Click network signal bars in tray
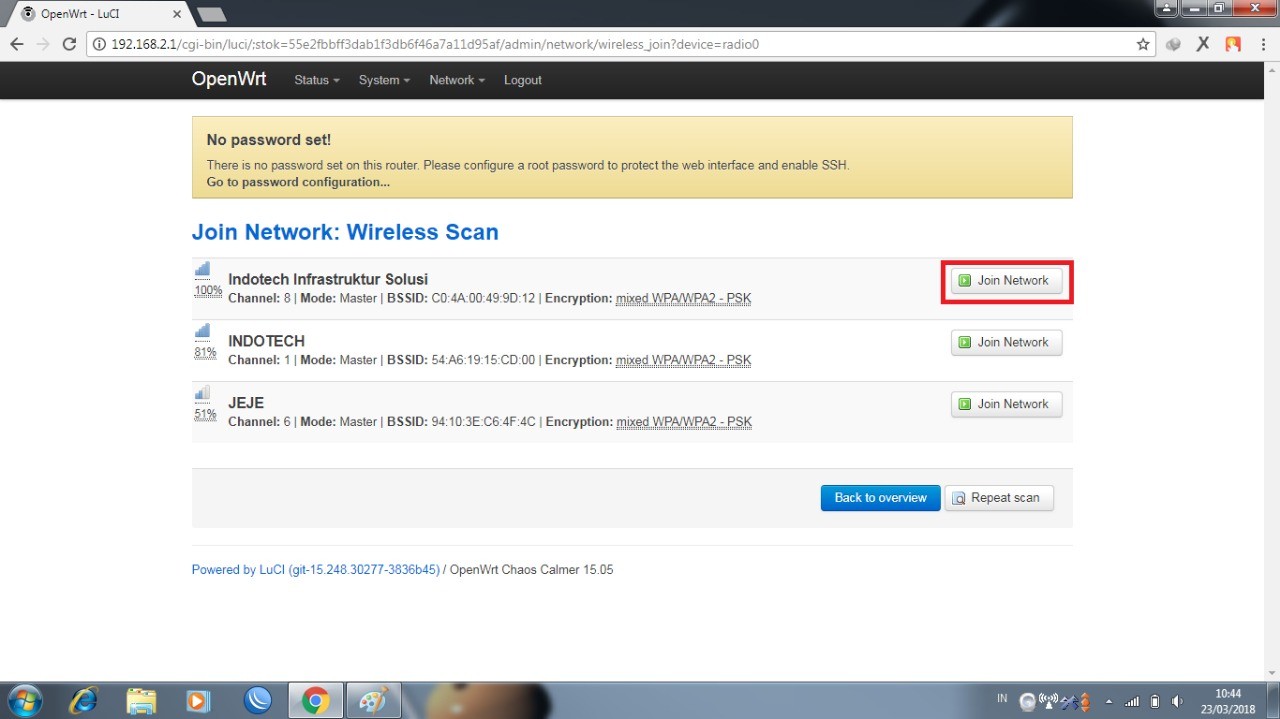This screenshot has height=719, width=1280. [1132, 701]
